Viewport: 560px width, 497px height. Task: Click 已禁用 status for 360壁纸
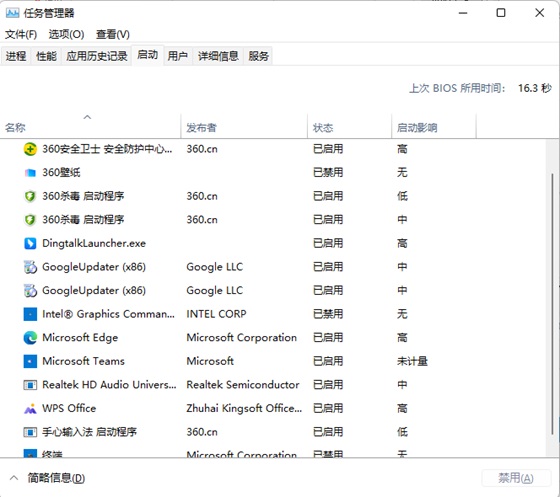(328, 173)
